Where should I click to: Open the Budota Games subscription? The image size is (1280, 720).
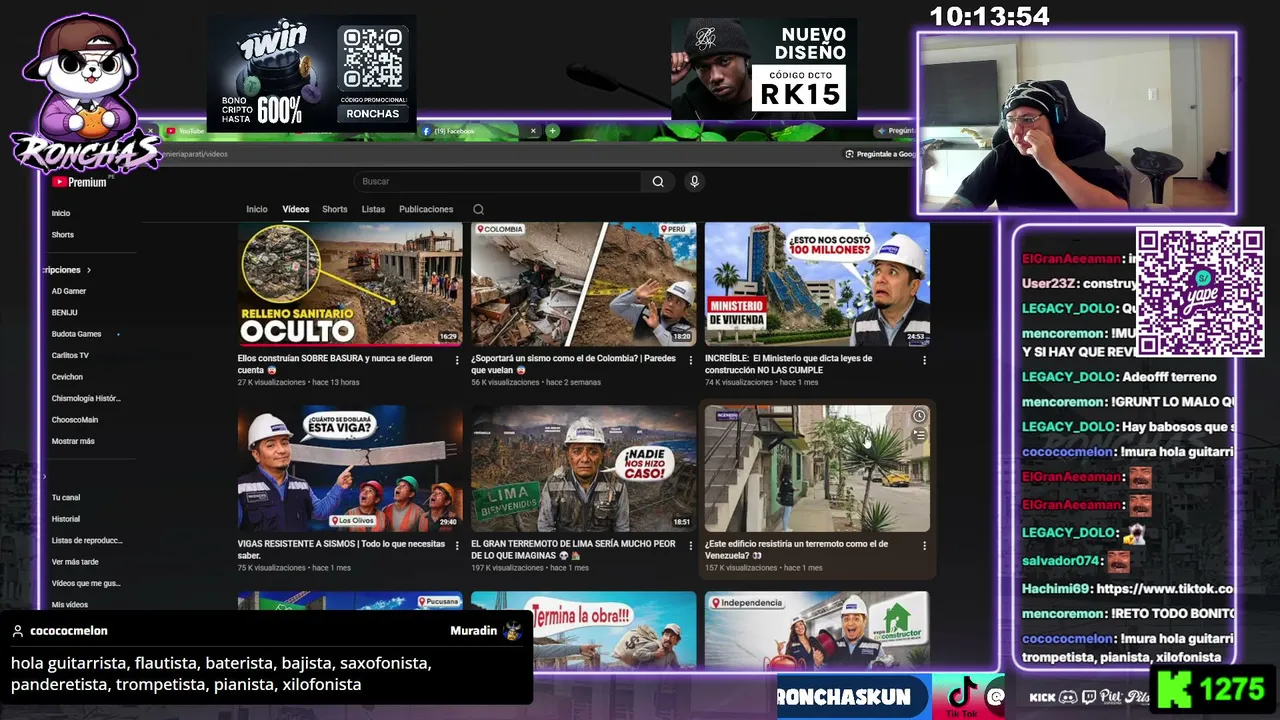coord(77,334)
